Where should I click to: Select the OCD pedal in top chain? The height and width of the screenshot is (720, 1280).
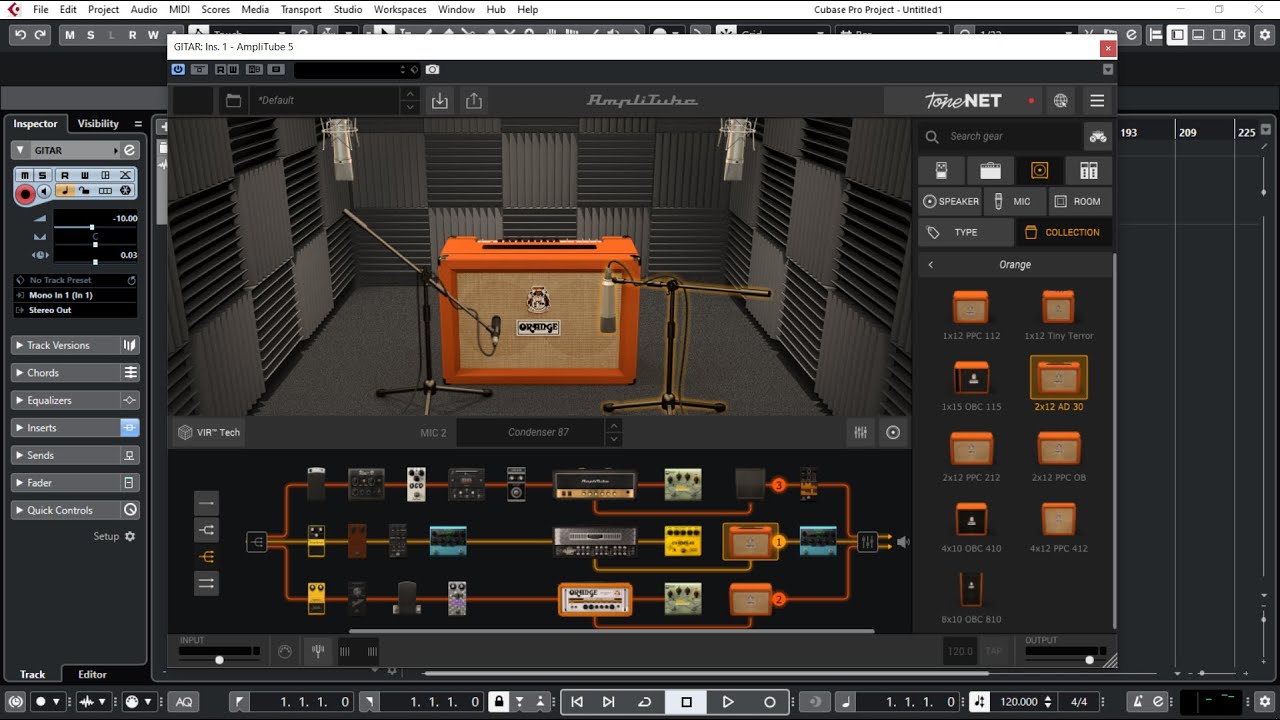[416, 484]
